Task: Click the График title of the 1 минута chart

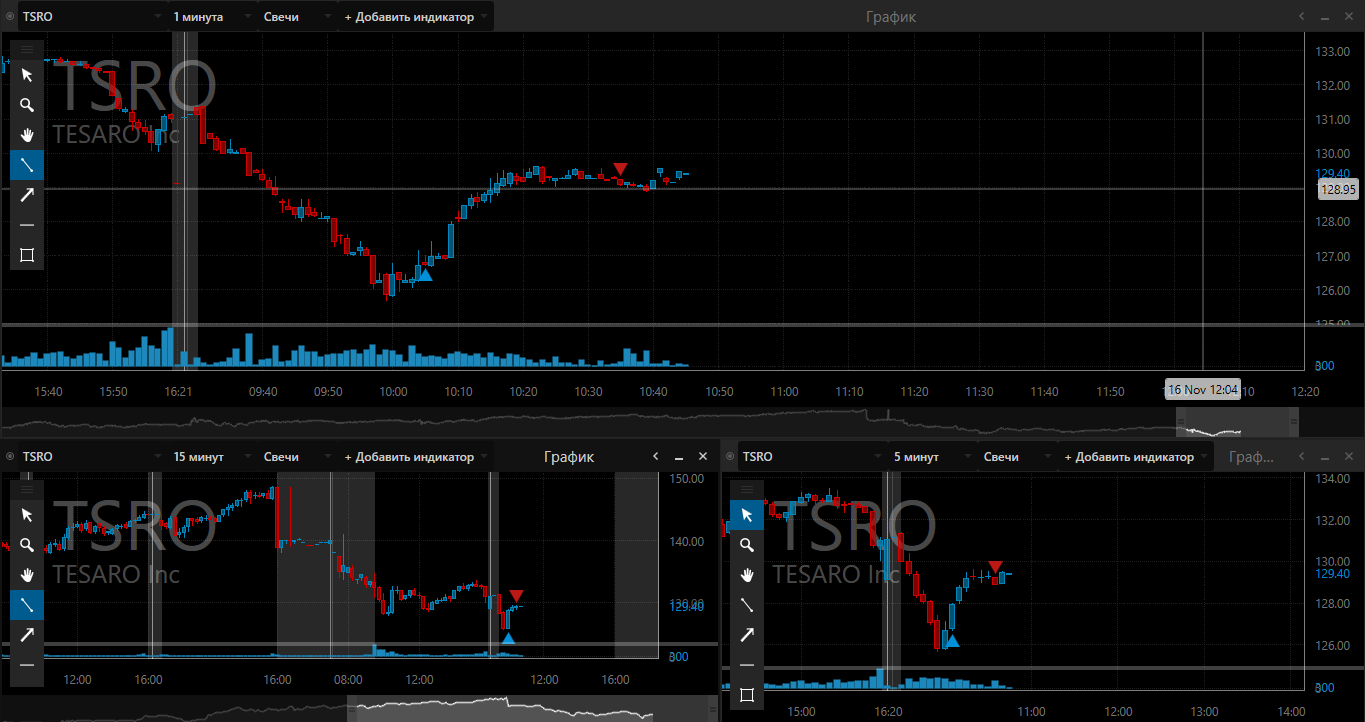Action: 890,16
